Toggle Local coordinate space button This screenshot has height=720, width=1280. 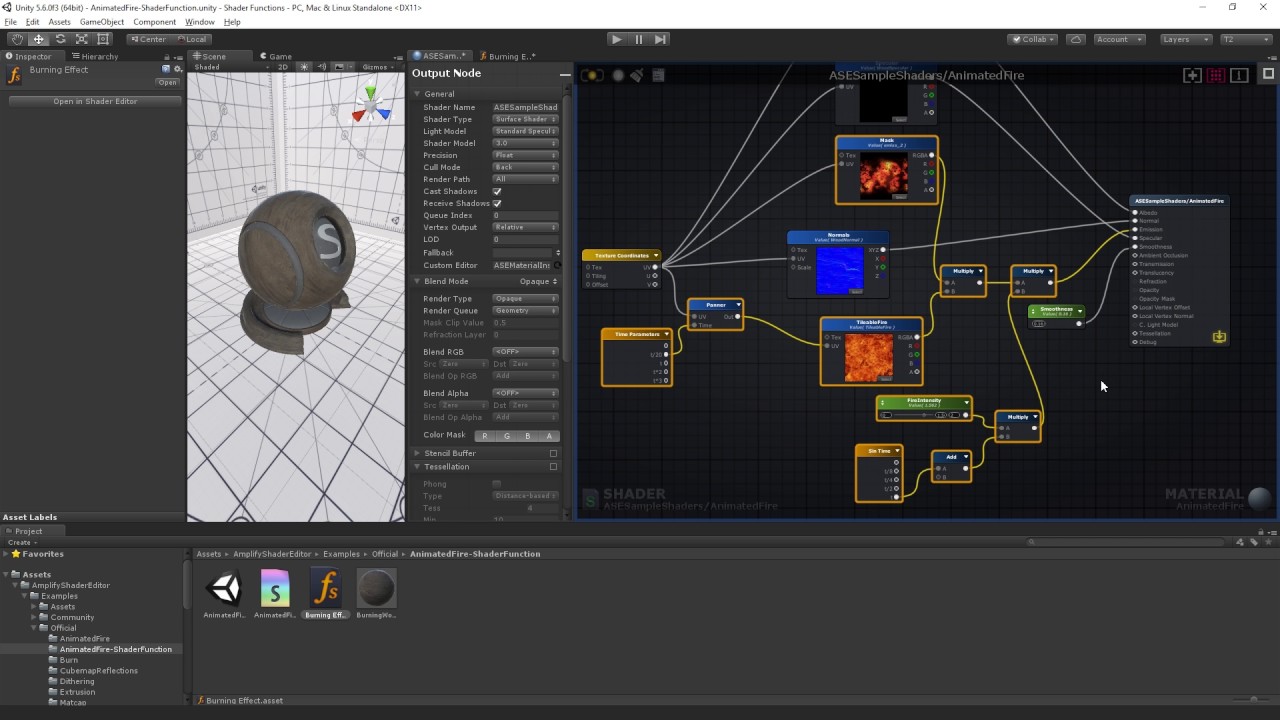tap(191, 39)
